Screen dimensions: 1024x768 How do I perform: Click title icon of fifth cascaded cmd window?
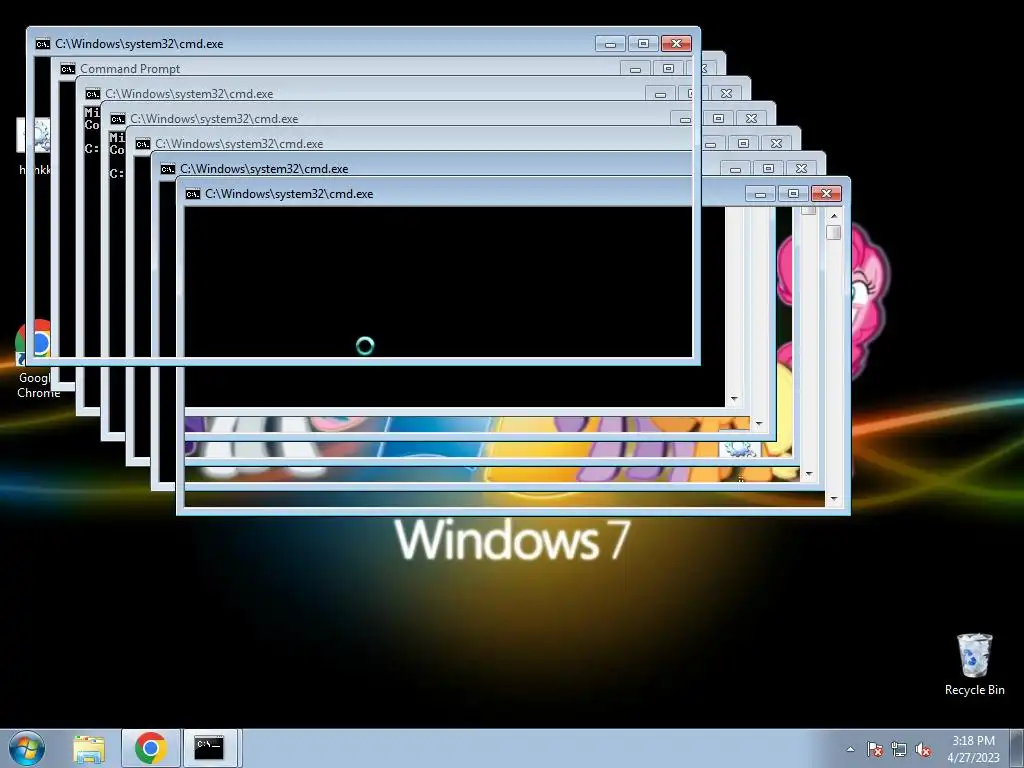[142, 144]
